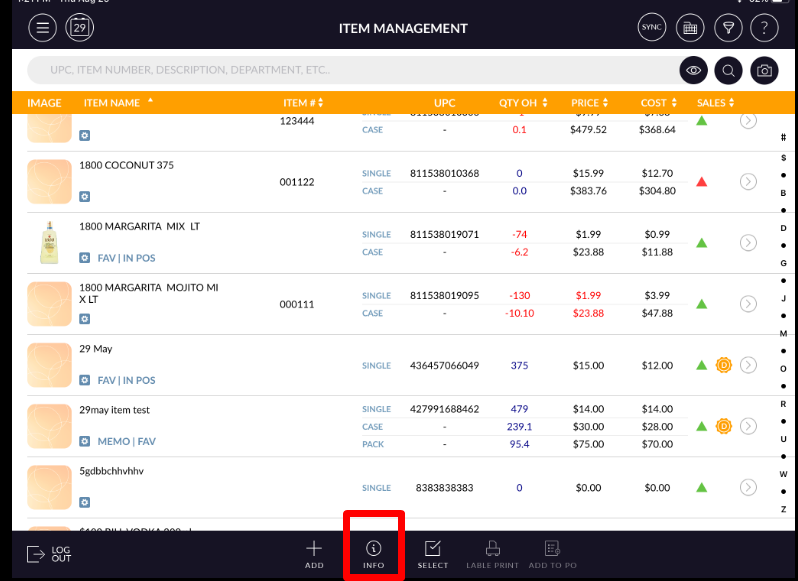The image size is (798, 581).
Task: Open the help question mark icon
Action: coord(764,28)
